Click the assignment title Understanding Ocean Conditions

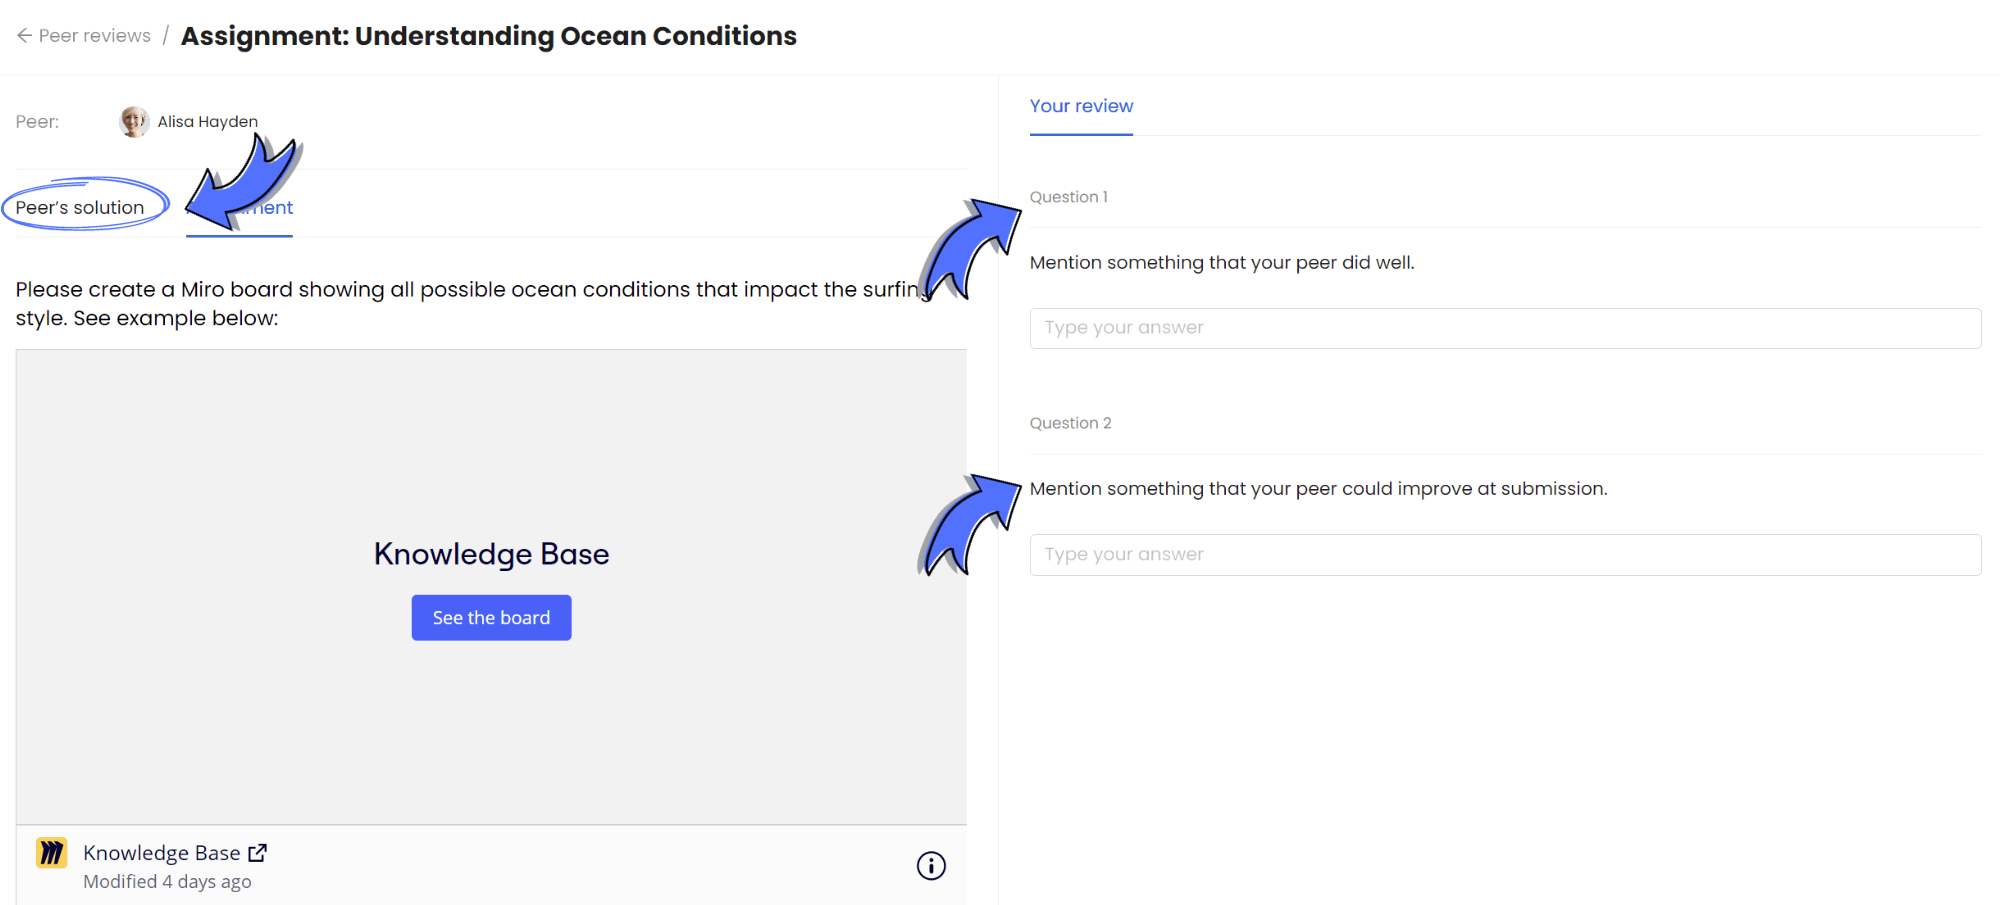[x=489, y=35]
